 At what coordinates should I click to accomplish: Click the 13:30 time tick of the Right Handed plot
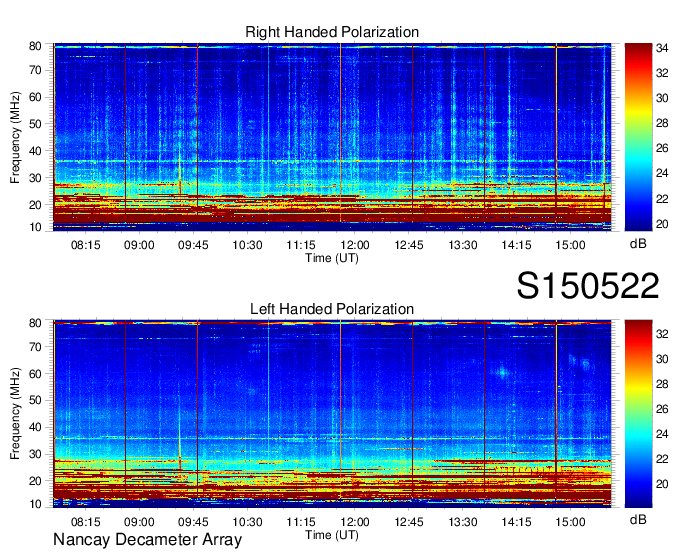coord(463,245)
